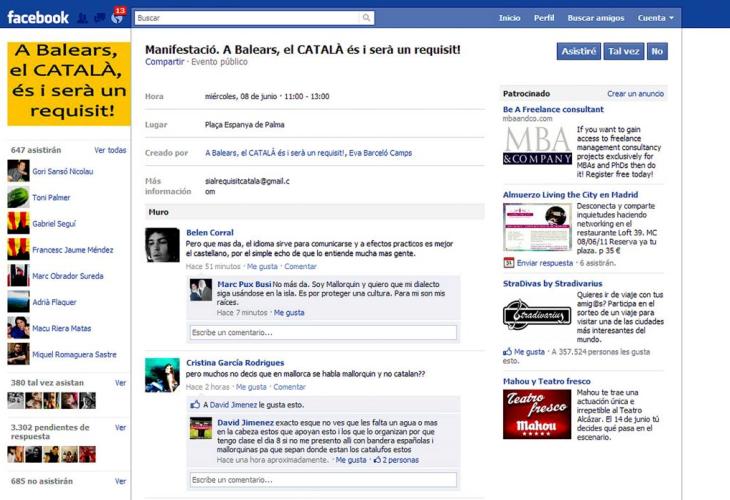Click the Stradivarius ad logo
The image size is (730, 500).
click(537, 316)
